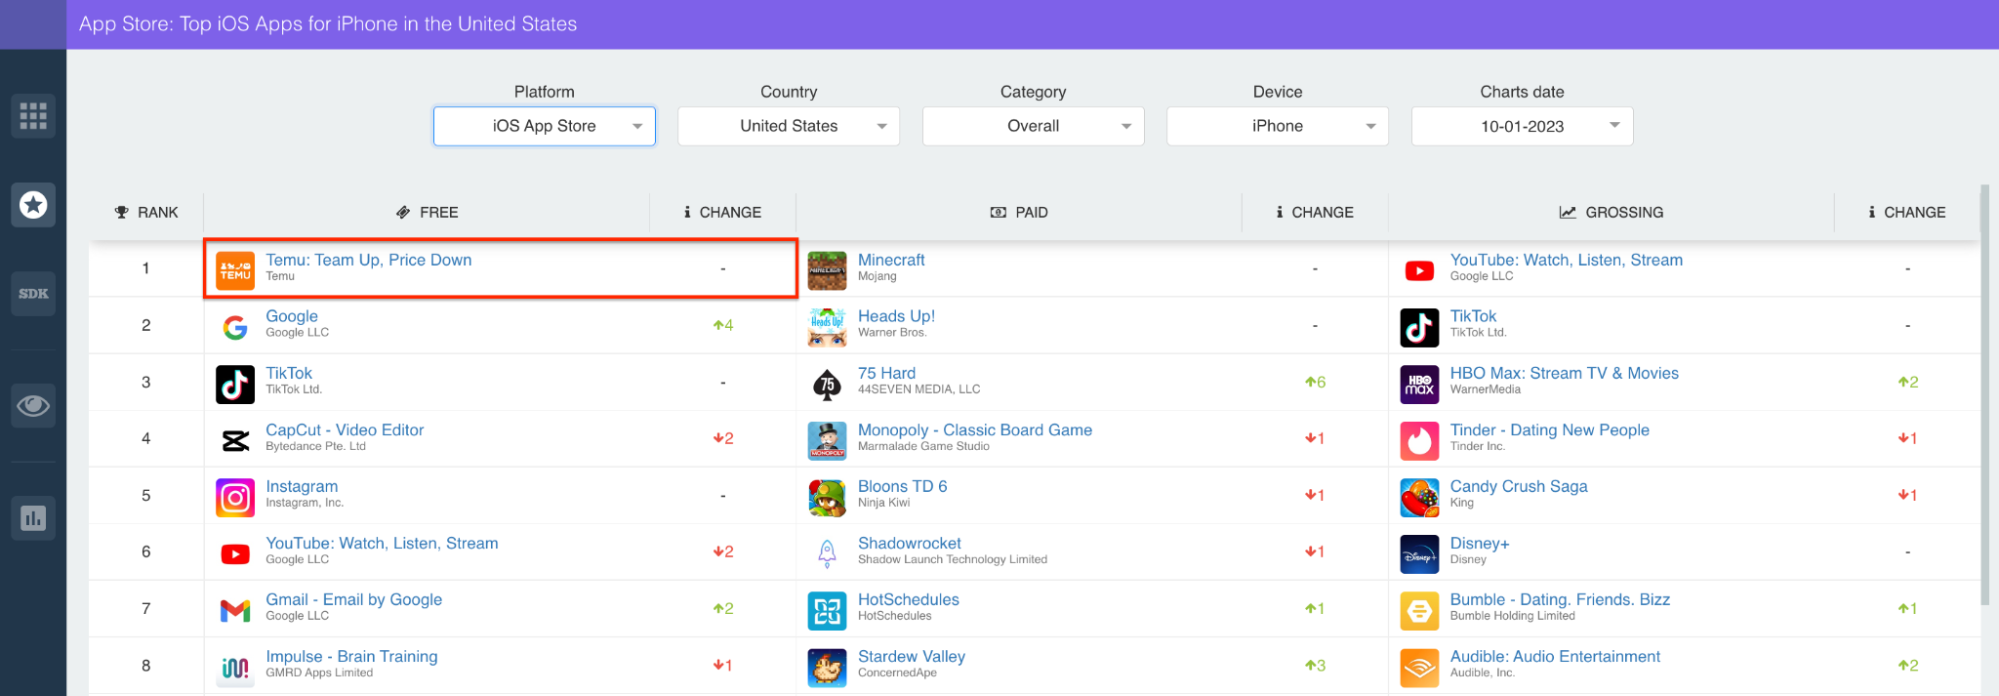Click the TikTok icon in Free column
Image resolution: width=1999 pixels, height=696 pixels.
point(235,384)
